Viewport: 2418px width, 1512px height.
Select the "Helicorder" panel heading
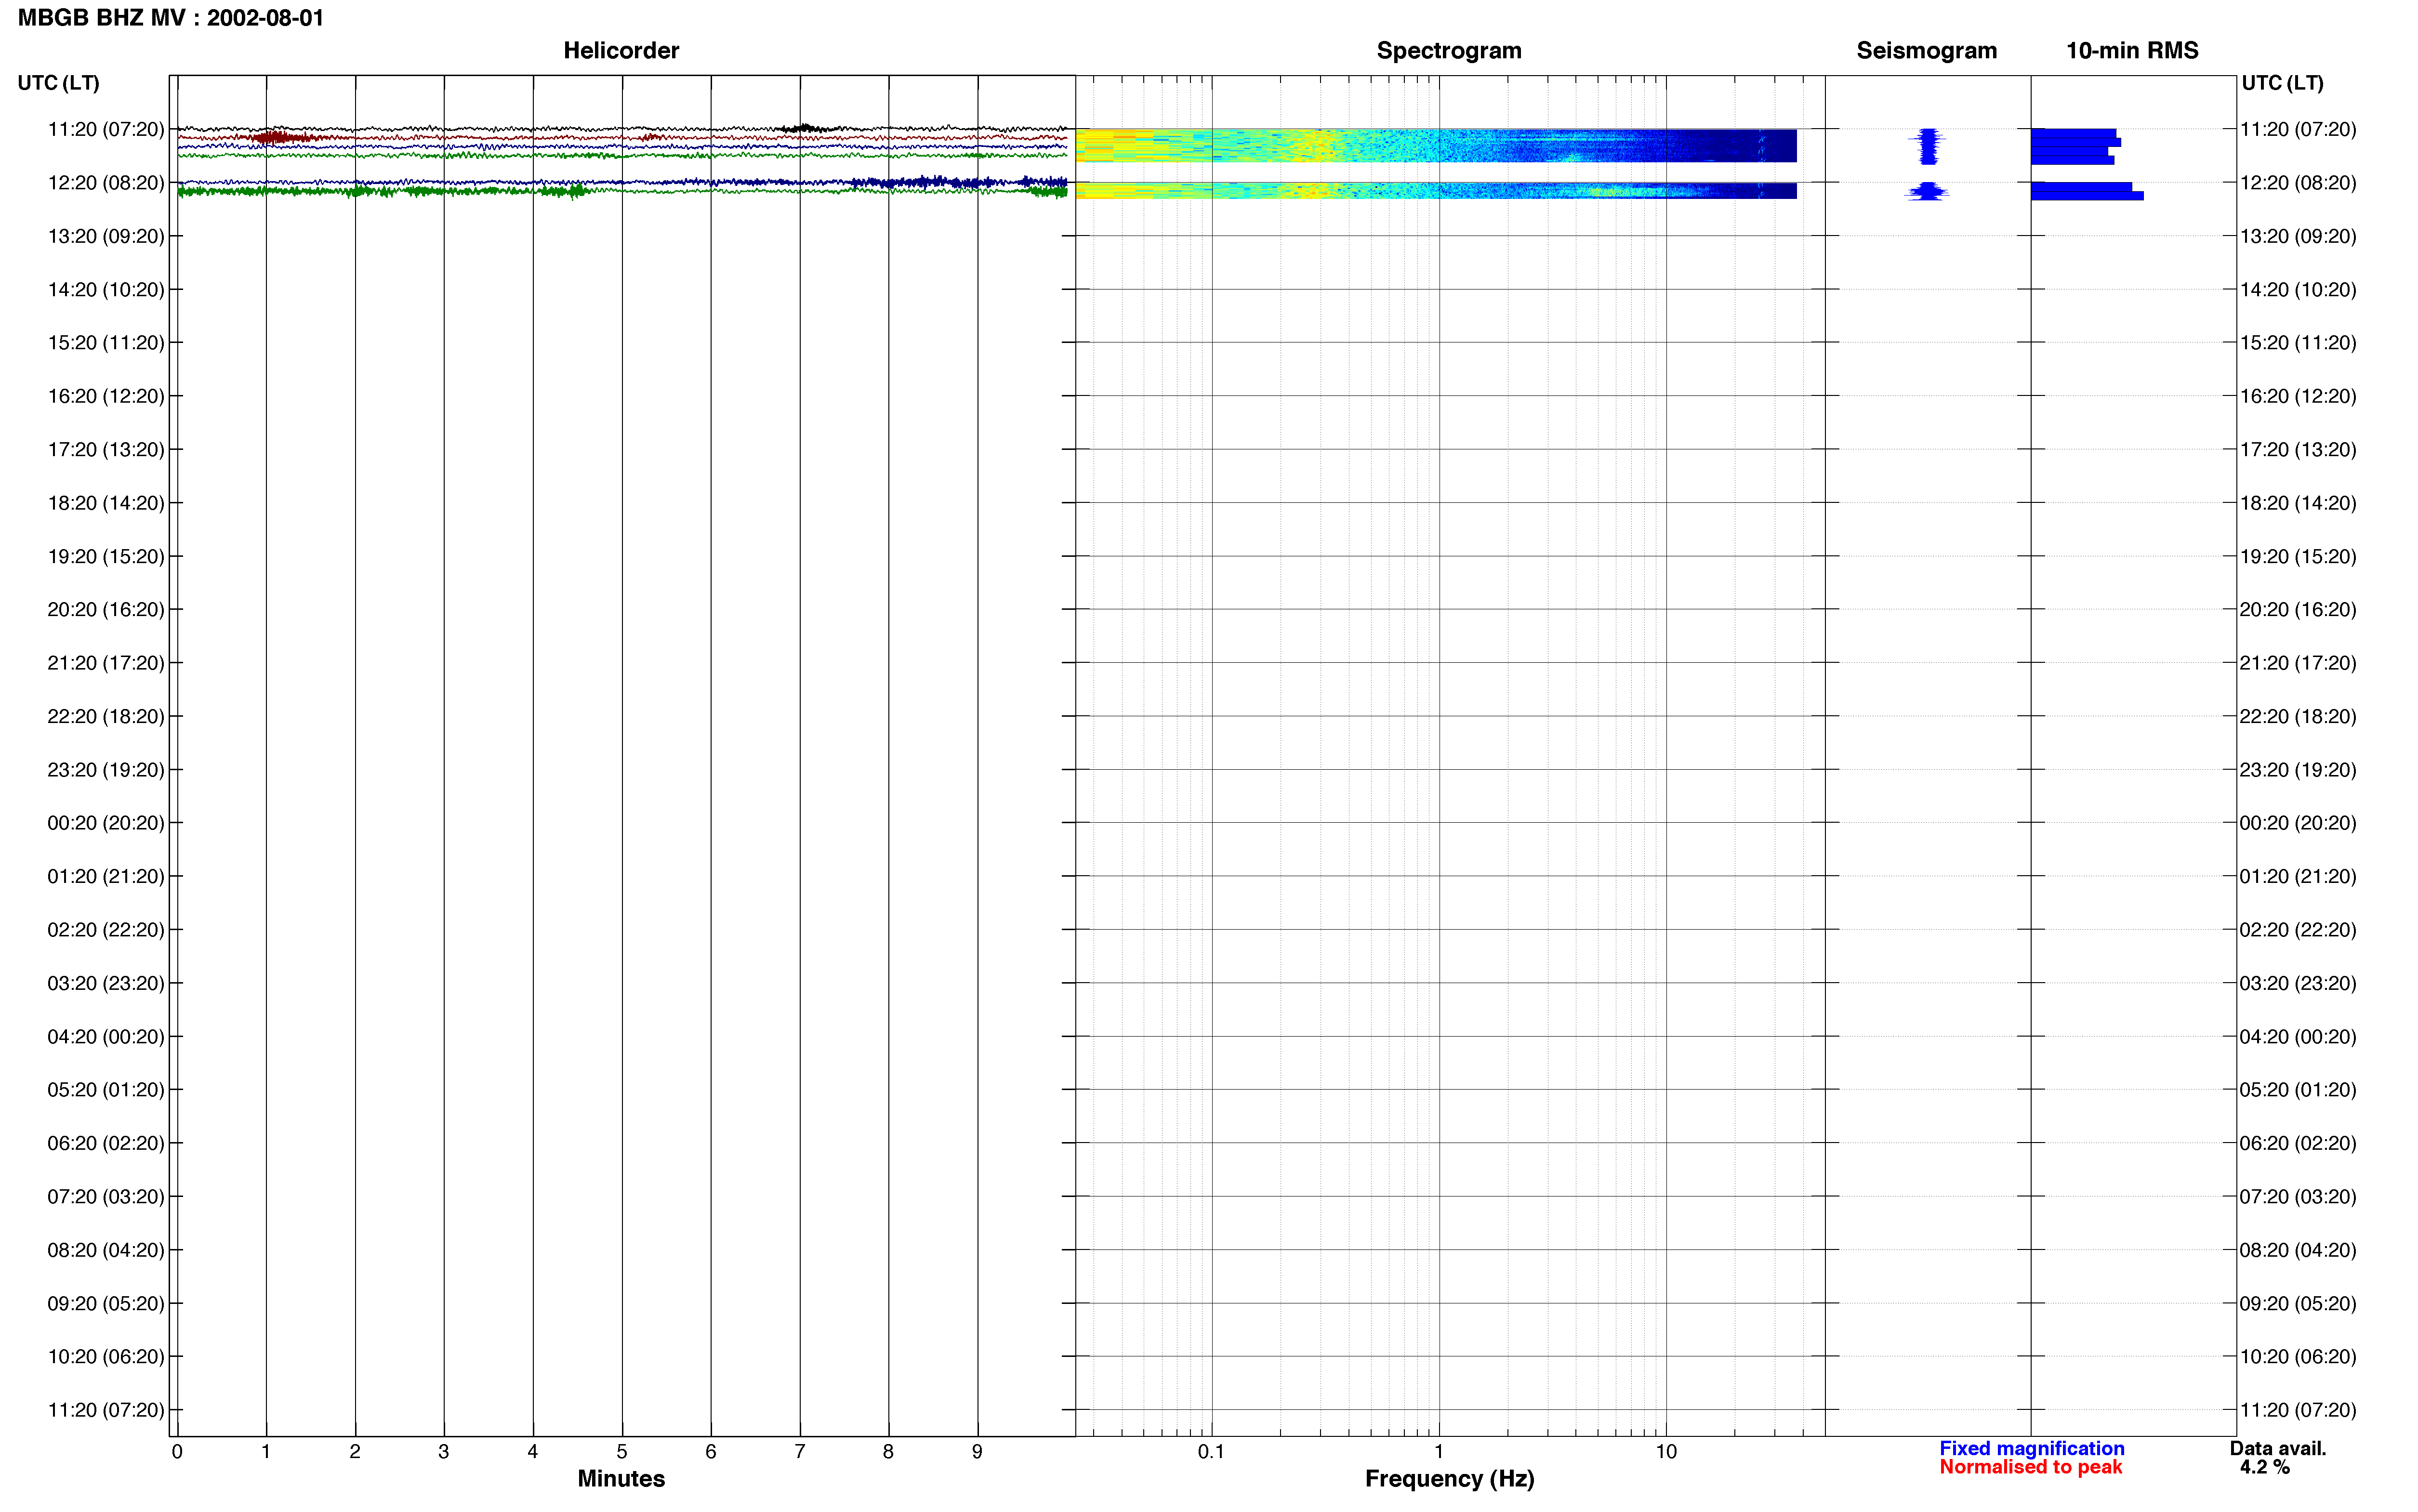pos(621,51)
